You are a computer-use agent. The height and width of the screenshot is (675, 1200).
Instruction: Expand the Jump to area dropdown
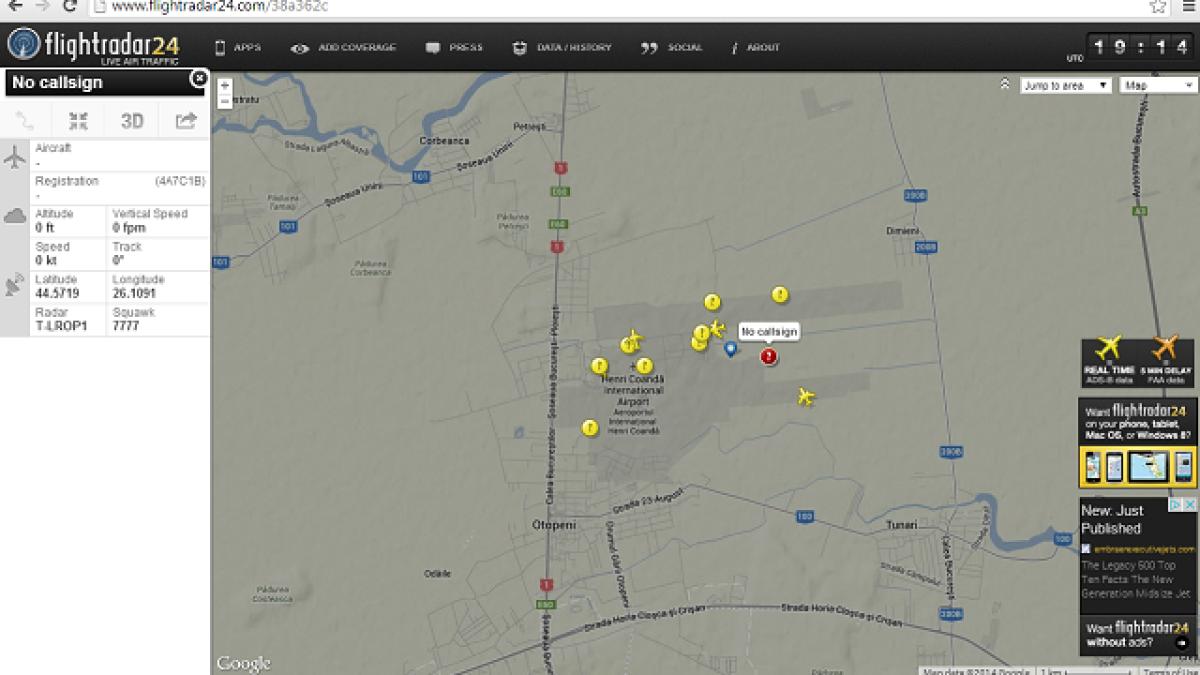click(1065, 86)
